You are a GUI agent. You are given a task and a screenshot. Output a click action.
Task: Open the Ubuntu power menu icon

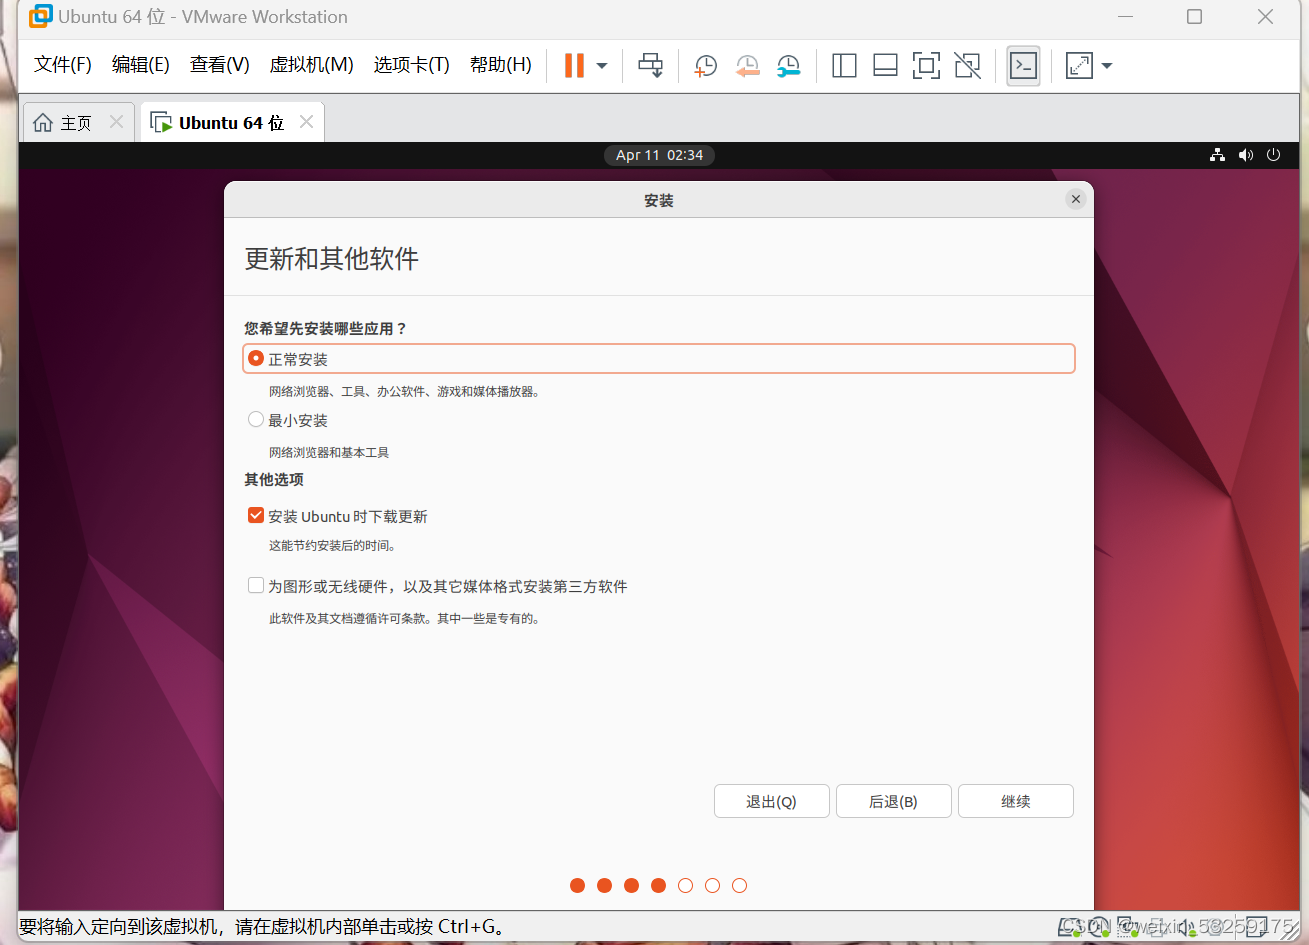tap(1273, 155)
